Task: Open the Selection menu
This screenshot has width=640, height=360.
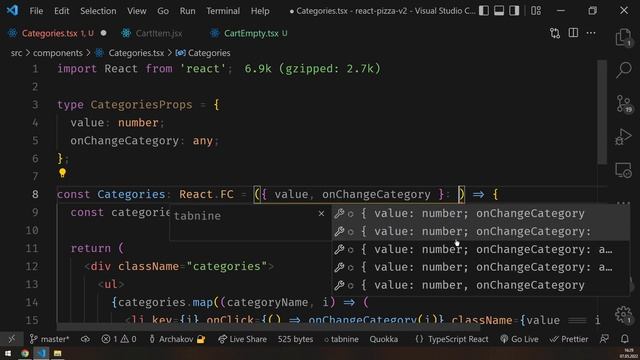Action: (x=98, y=11)
